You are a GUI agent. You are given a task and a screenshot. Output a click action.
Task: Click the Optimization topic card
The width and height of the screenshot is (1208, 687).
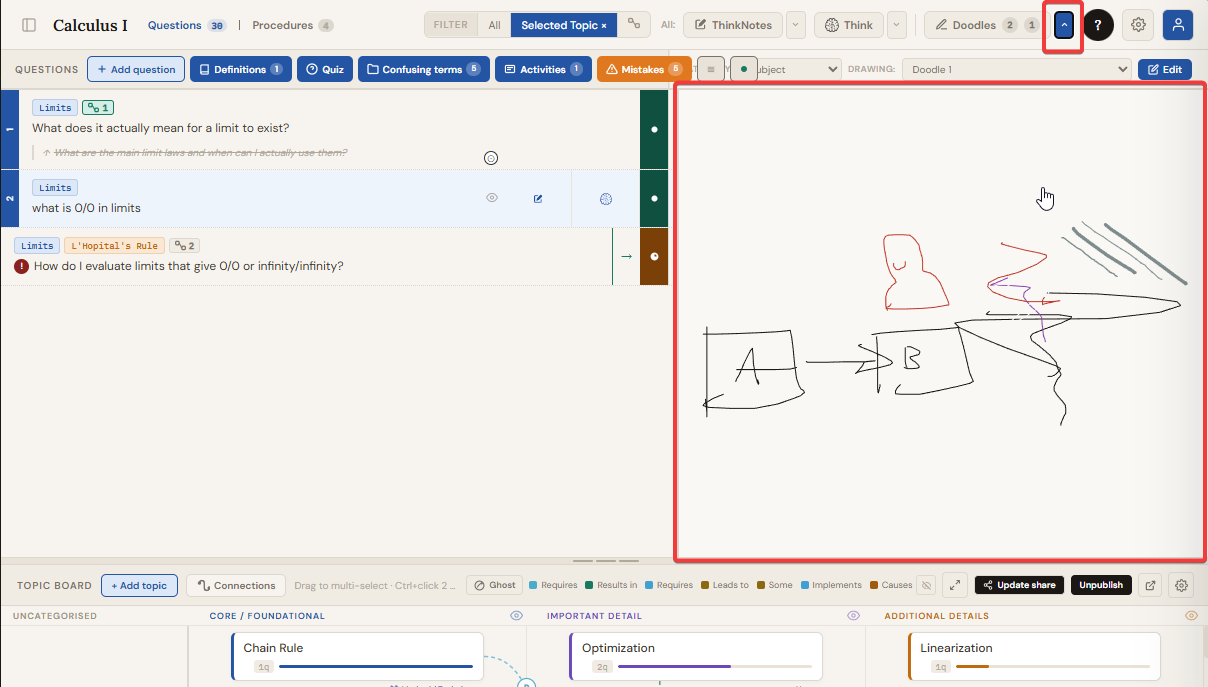(695, 656)
